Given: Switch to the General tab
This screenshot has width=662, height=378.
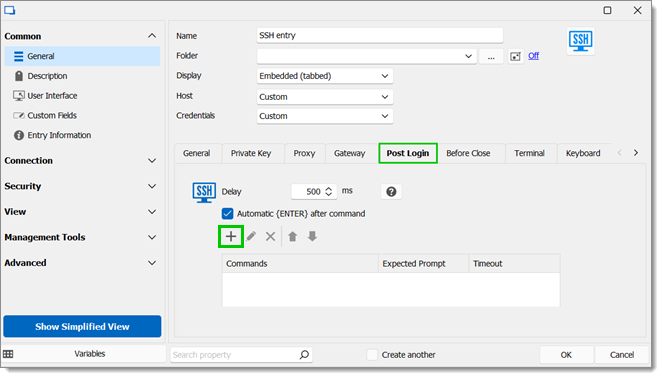Looking at the screenshot, I should [x=197, y=153].
